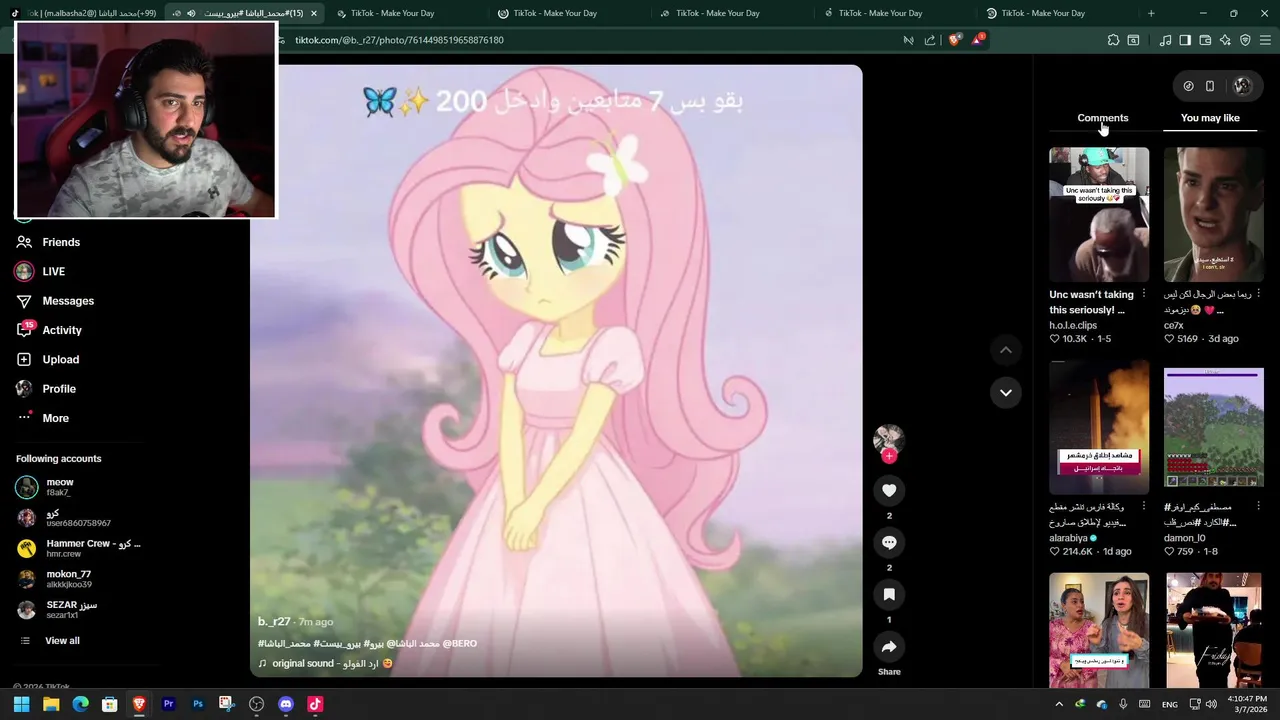Open the Brave Wallet icon
The height and width of the screenshot is (720, 1280).
pyautogui.click(x=1205, y=40)
